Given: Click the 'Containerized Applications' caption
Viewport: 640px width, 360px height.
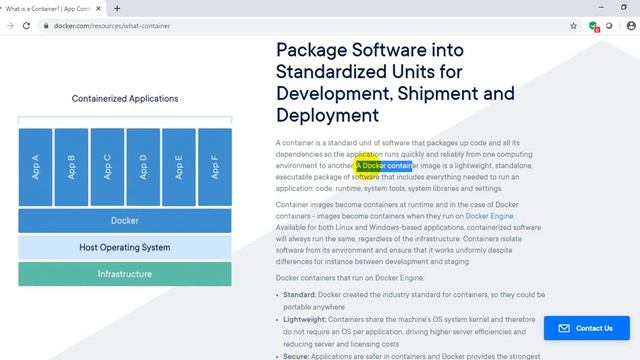Looking at the screenshot, I should [125, 99].
